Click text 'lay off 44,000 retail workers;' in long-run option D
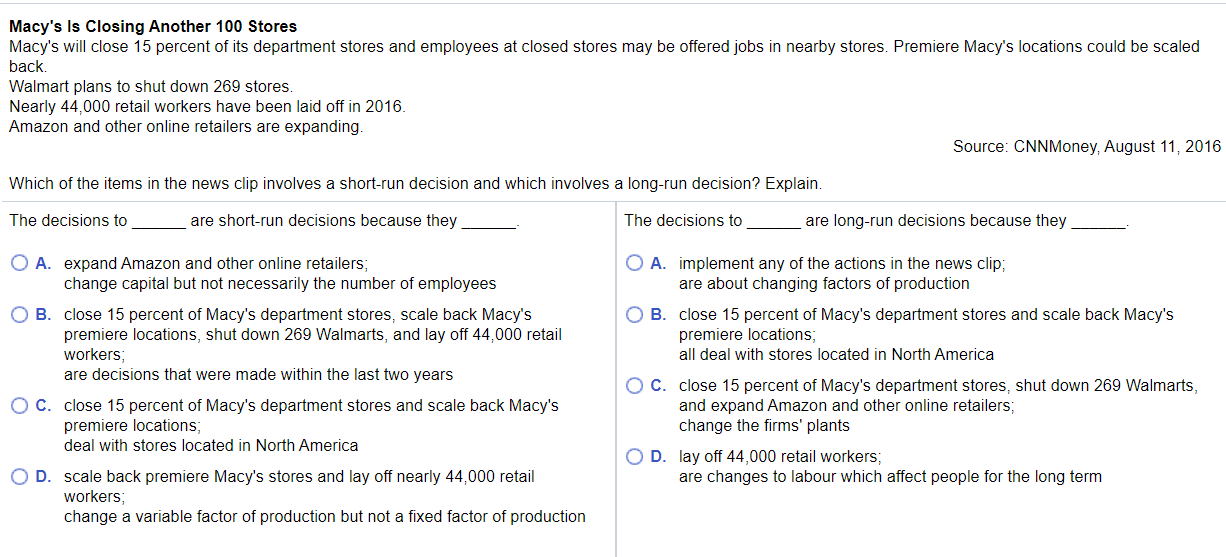Image resolution: width=1226 pixels, height=557 pixels. pyautogui.click(x=780, y=457)
